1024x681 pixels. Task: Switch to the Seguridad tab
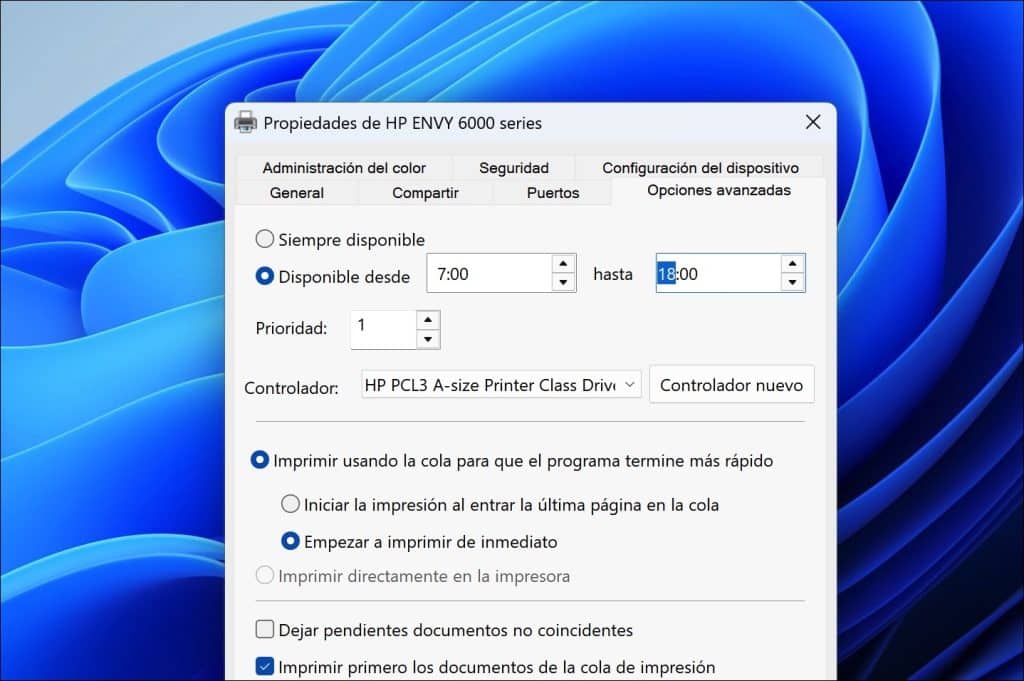click(x=514, y=168)
